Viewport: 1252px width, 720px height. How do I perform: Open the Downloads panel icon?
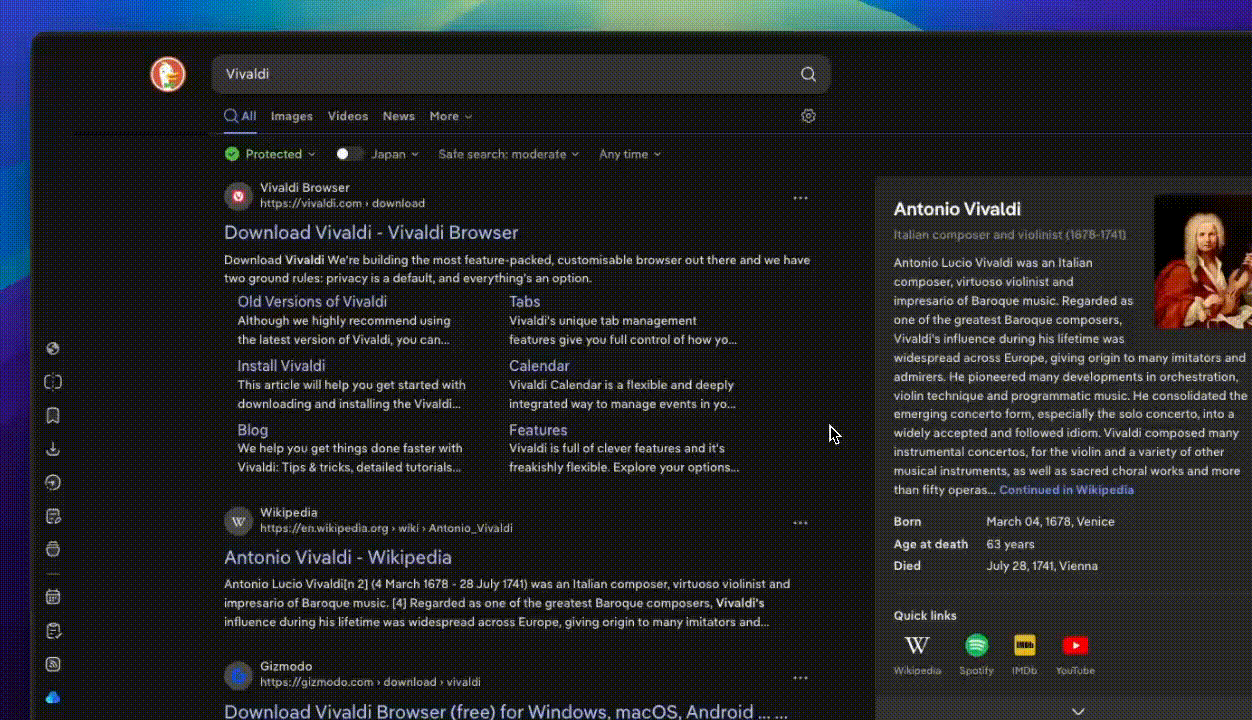click(53, 449)
